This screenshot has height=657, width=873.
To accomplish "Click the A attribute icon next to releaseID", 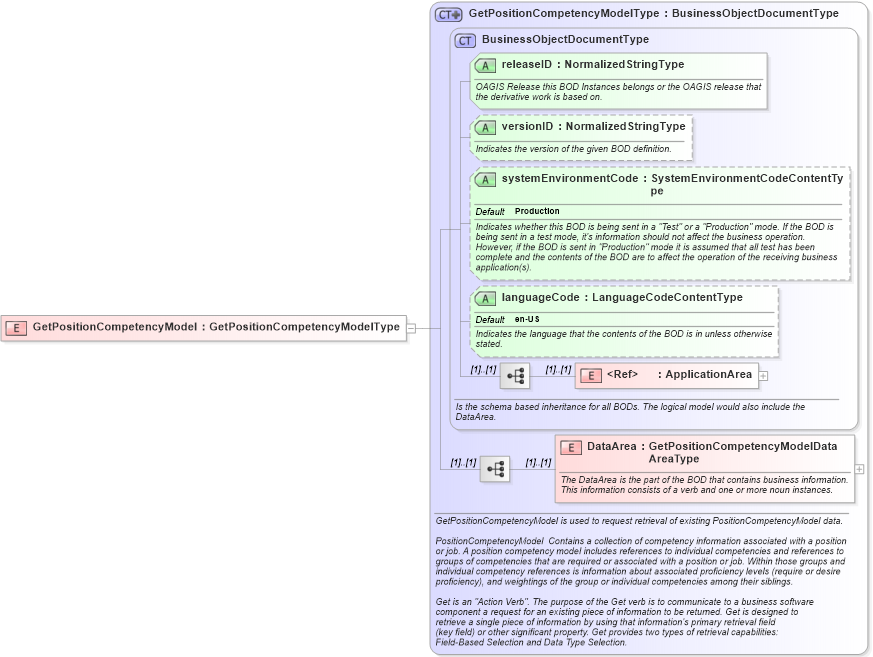I will (x=486, y=64).
